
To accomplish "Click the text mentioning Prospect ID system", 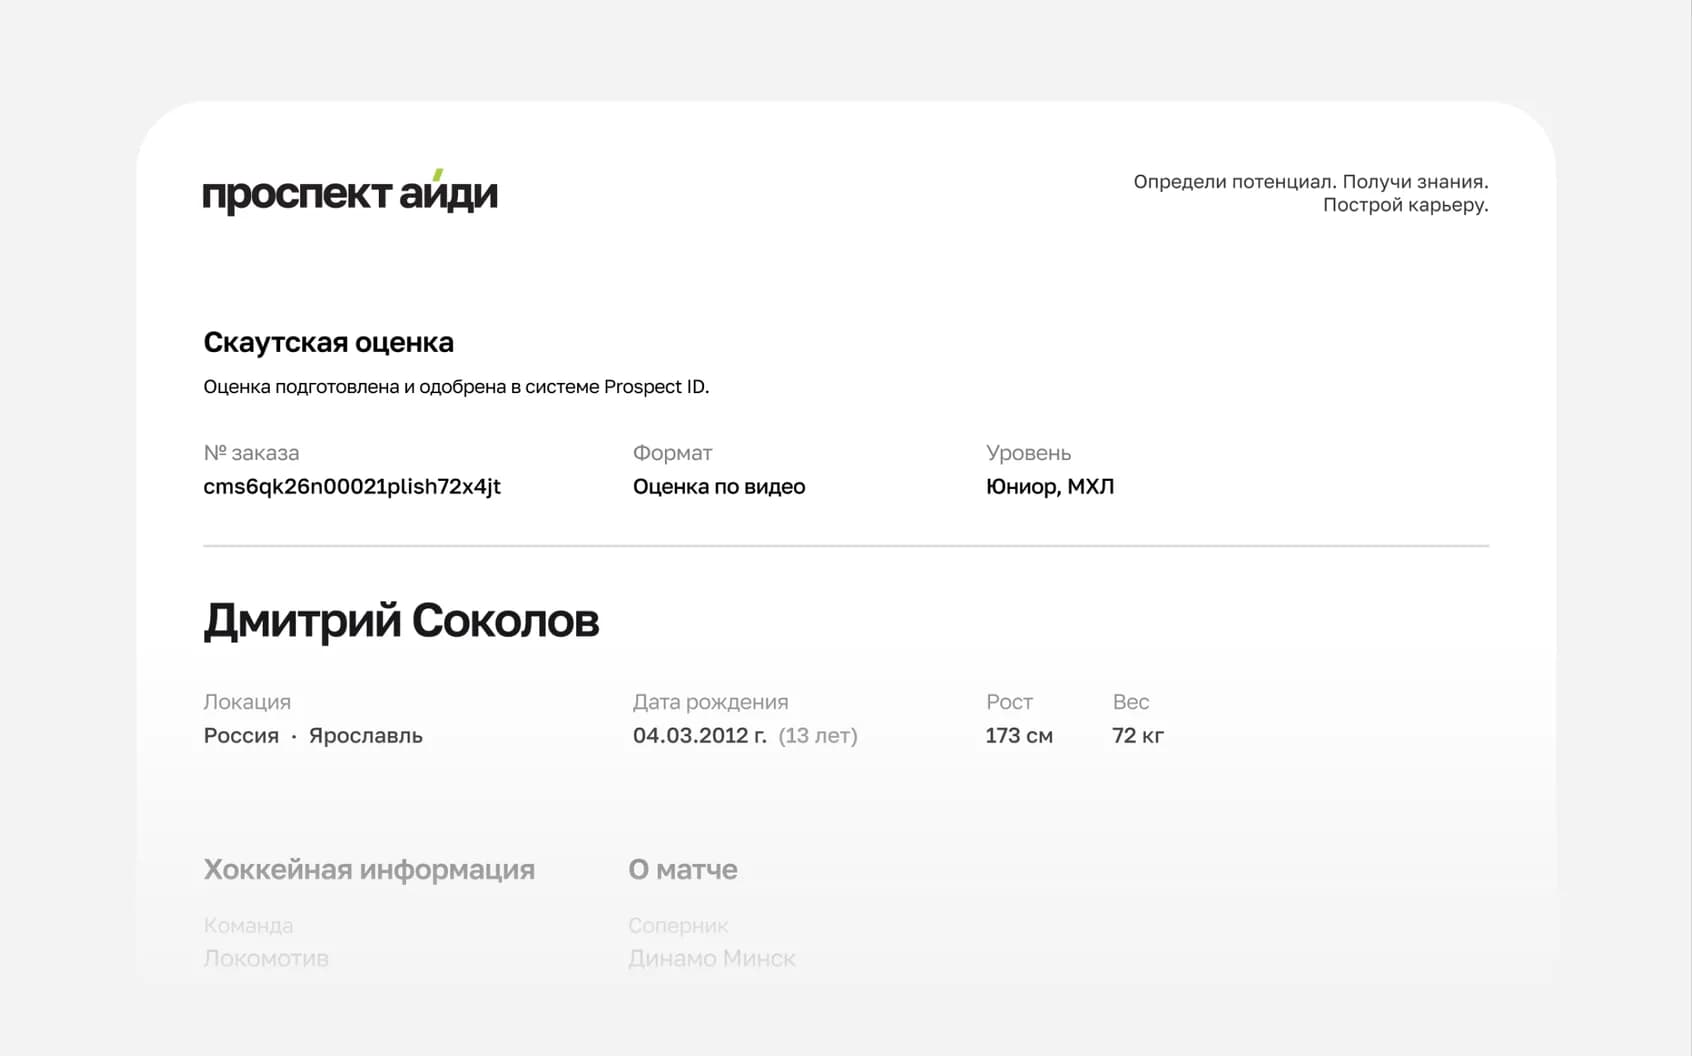I will 456,387.
